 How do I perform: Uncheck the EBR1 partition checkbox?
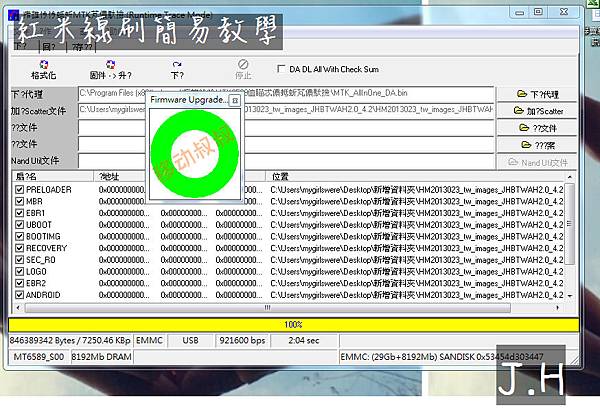click(20, 213)
